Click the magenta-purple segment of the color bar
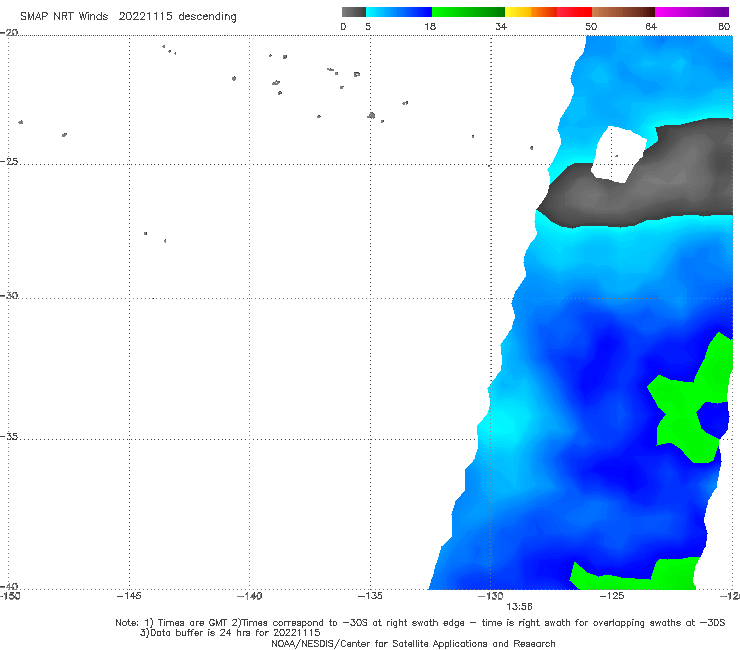This screenshot has height=650, width=740. tap(692, 12)
